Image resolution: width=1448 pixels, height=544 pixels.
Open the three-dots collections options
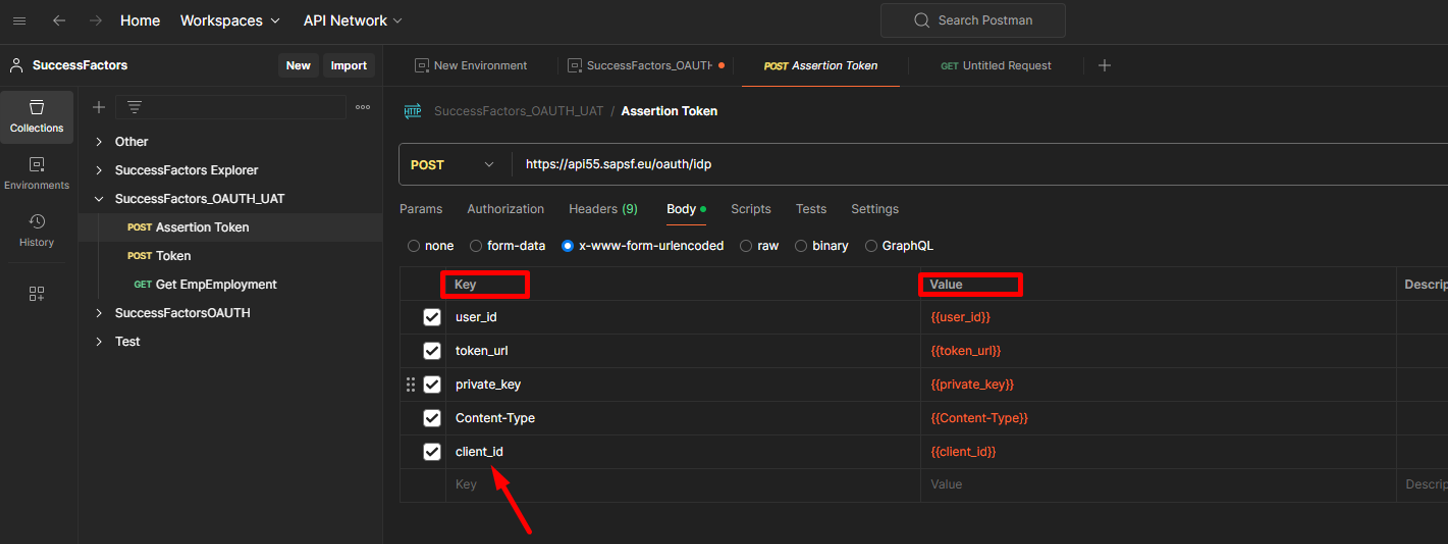coord(363,107)
